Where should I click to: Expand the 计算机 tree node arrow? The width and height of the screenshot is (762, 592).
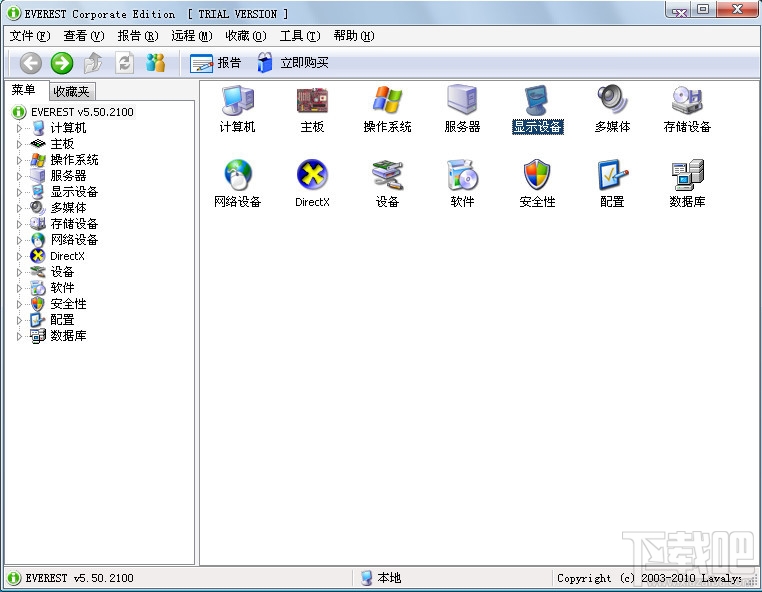tap(19, 128)
